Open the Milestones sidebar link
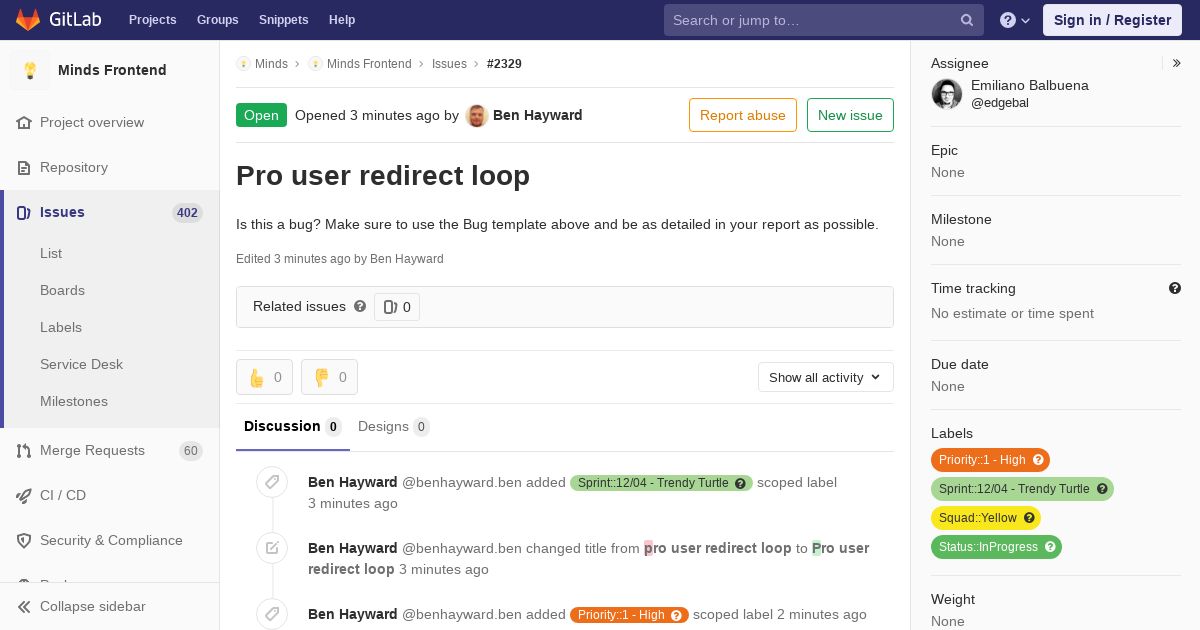 click(74, 401)
